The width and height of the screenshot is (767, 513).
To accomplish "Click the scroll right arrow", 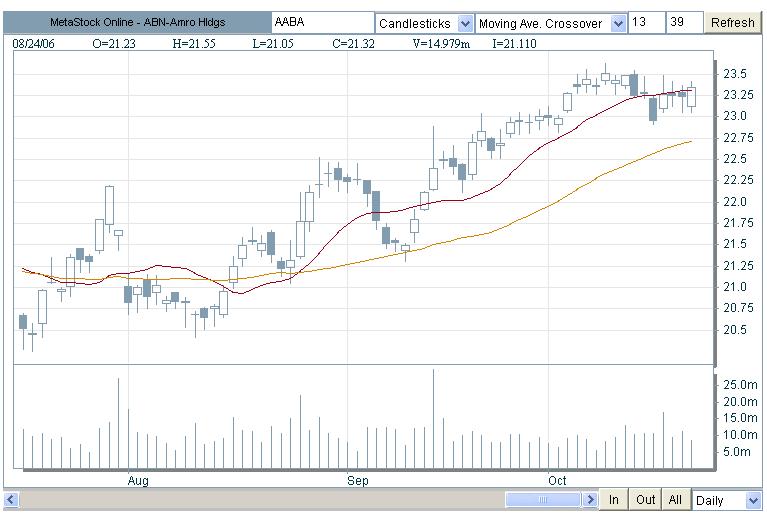I will [x=590, y=499].
